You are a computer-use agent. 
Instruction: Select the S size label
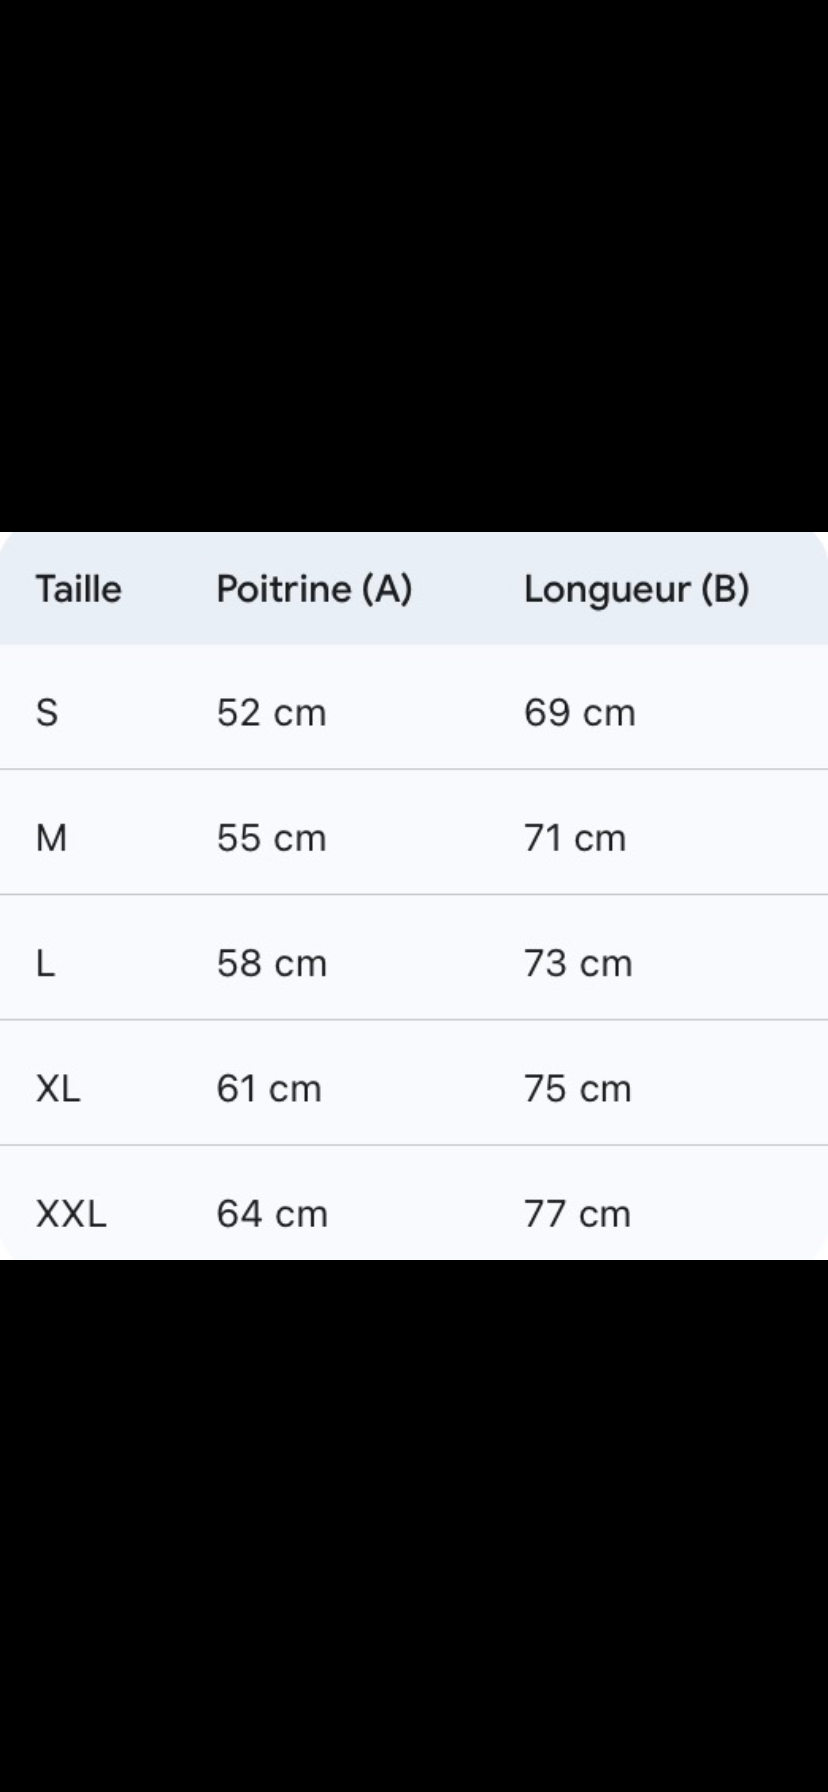pos(47,713)
